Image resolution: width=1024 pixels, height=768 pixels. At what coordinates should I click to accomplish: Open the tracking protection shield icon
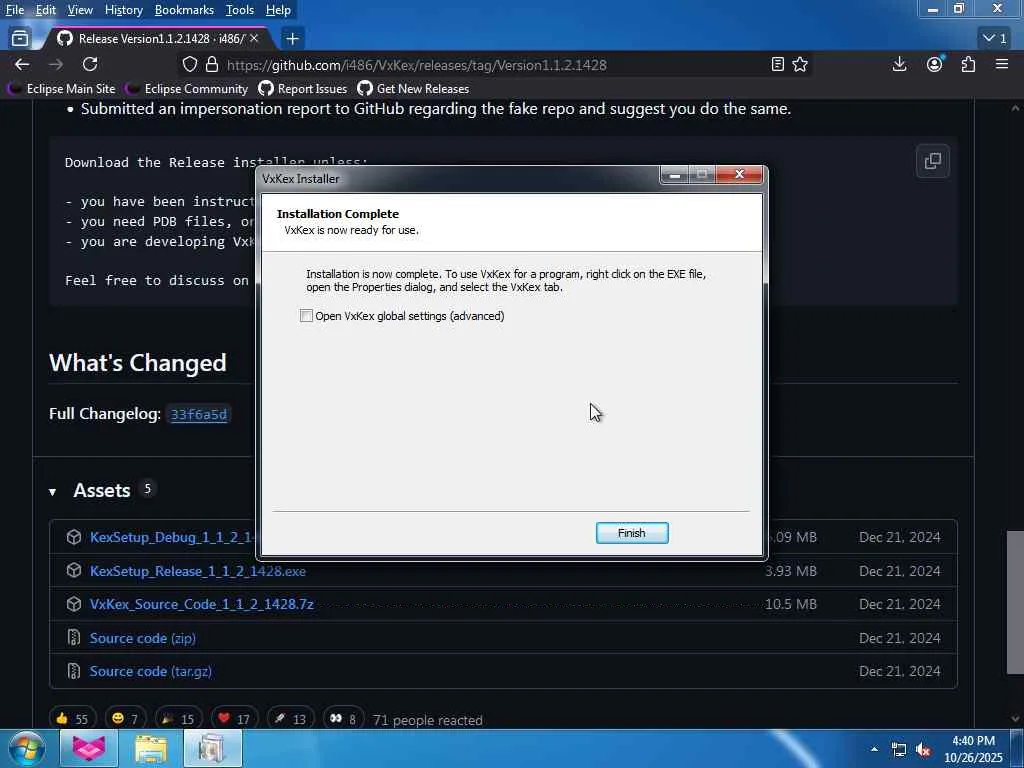tap(189, 65)
